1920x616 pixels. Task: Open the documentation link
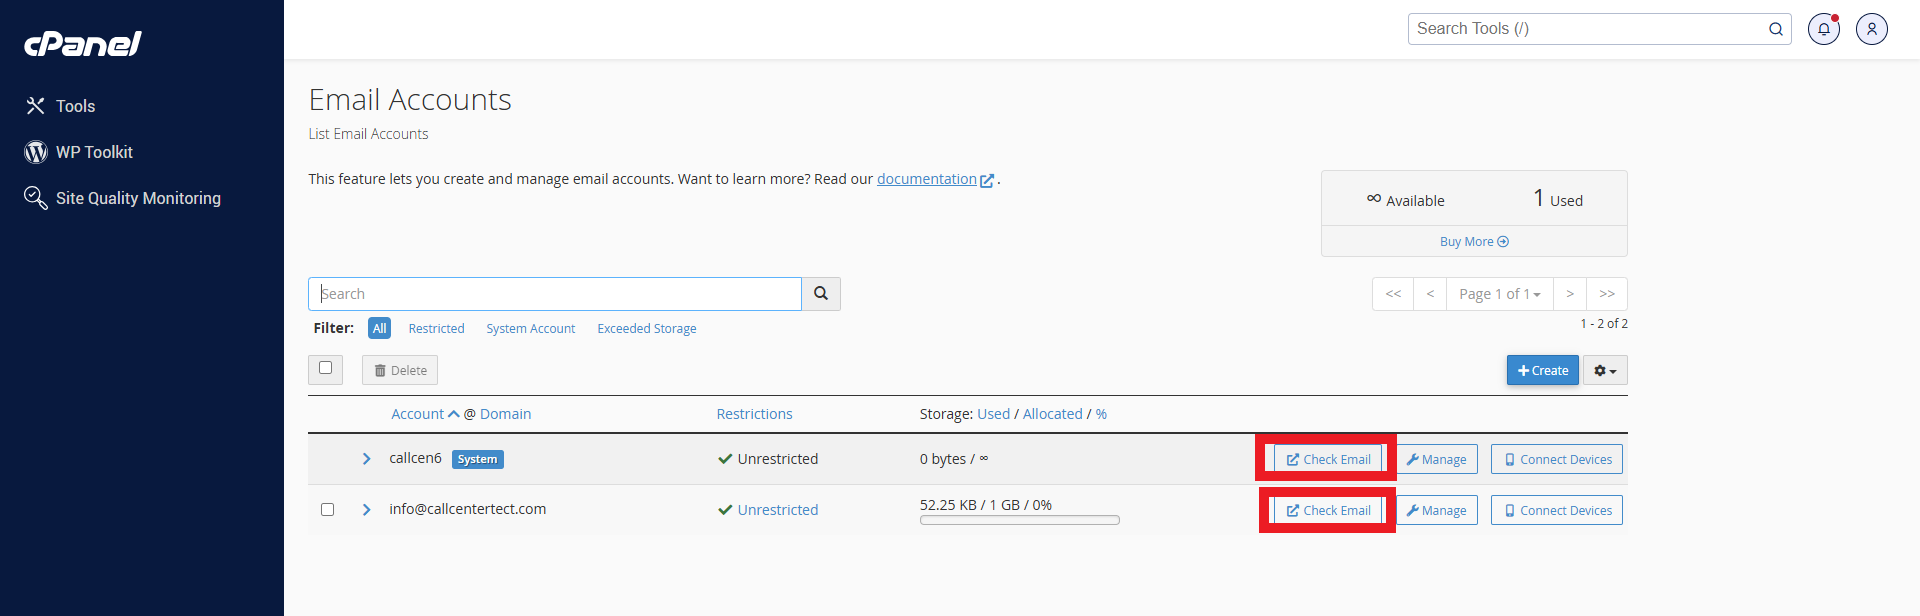pos(926,179)
